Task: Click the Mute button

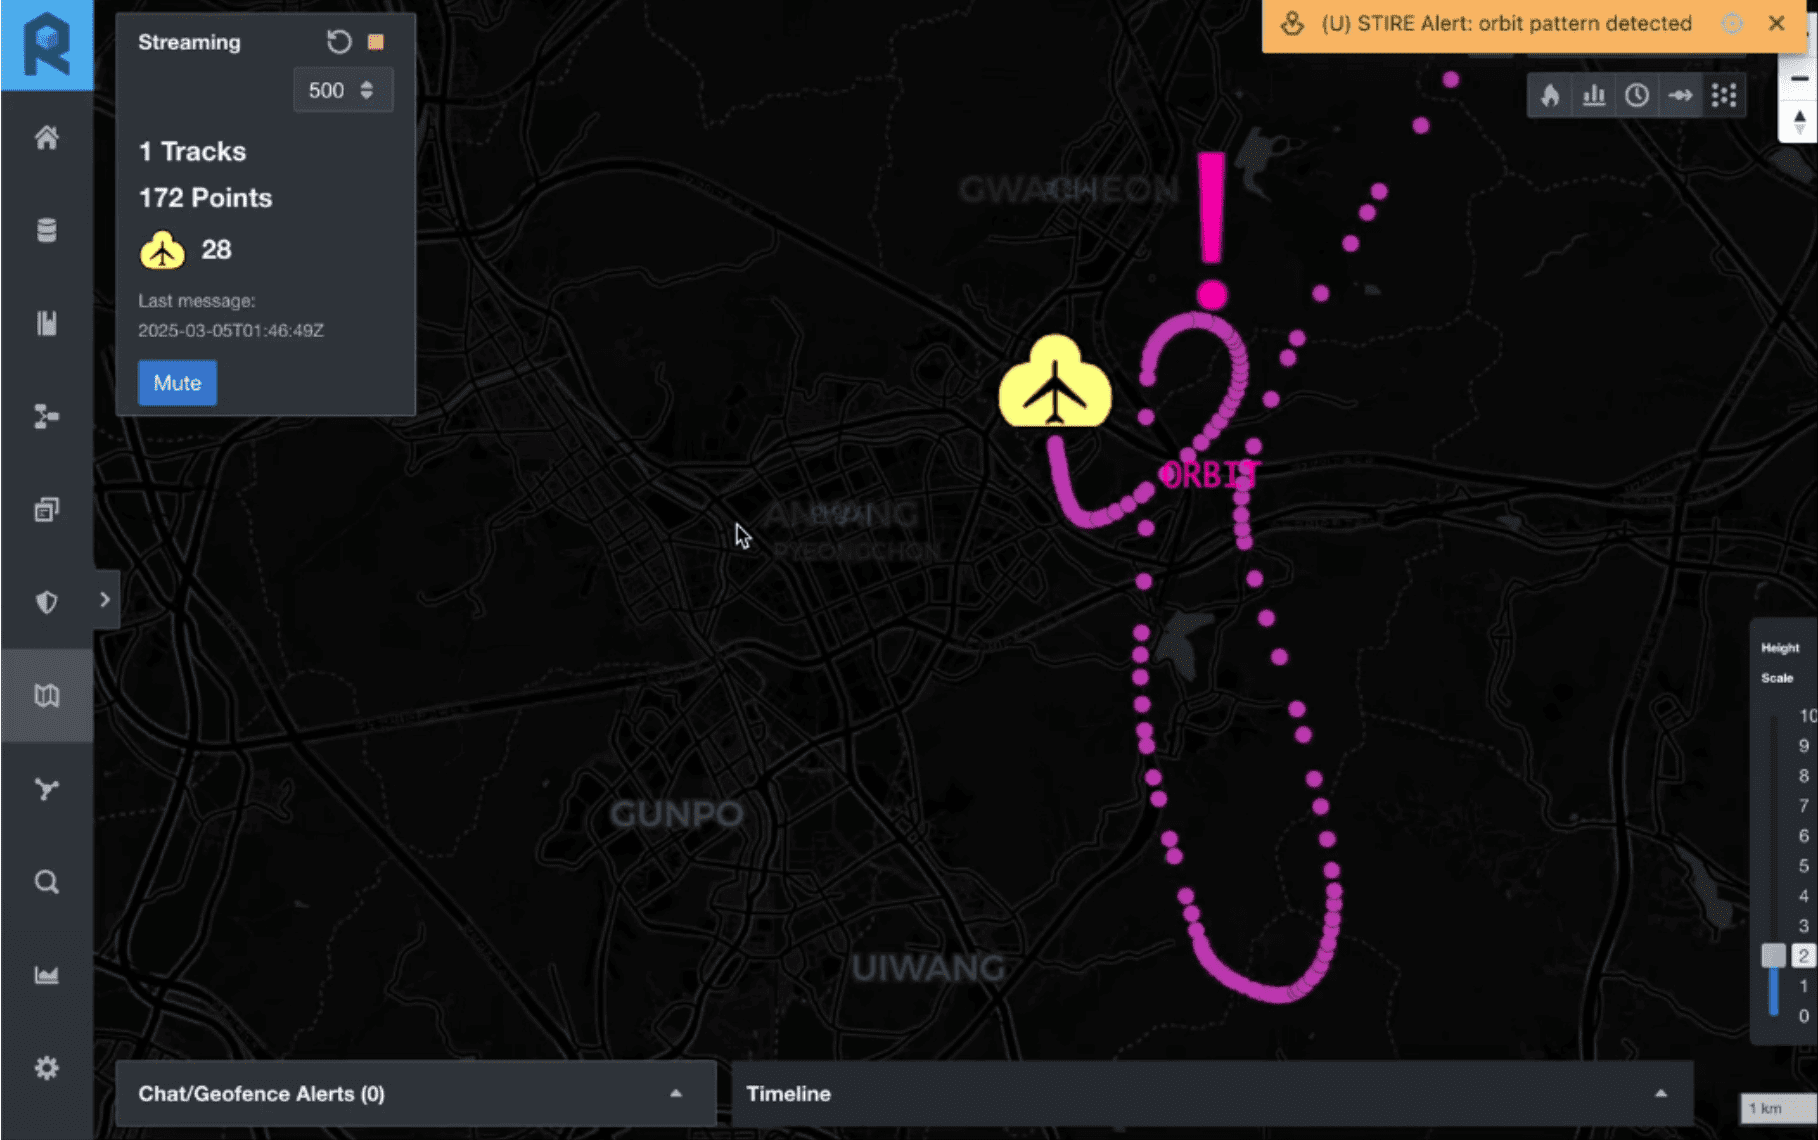Action: click(177, 383)
